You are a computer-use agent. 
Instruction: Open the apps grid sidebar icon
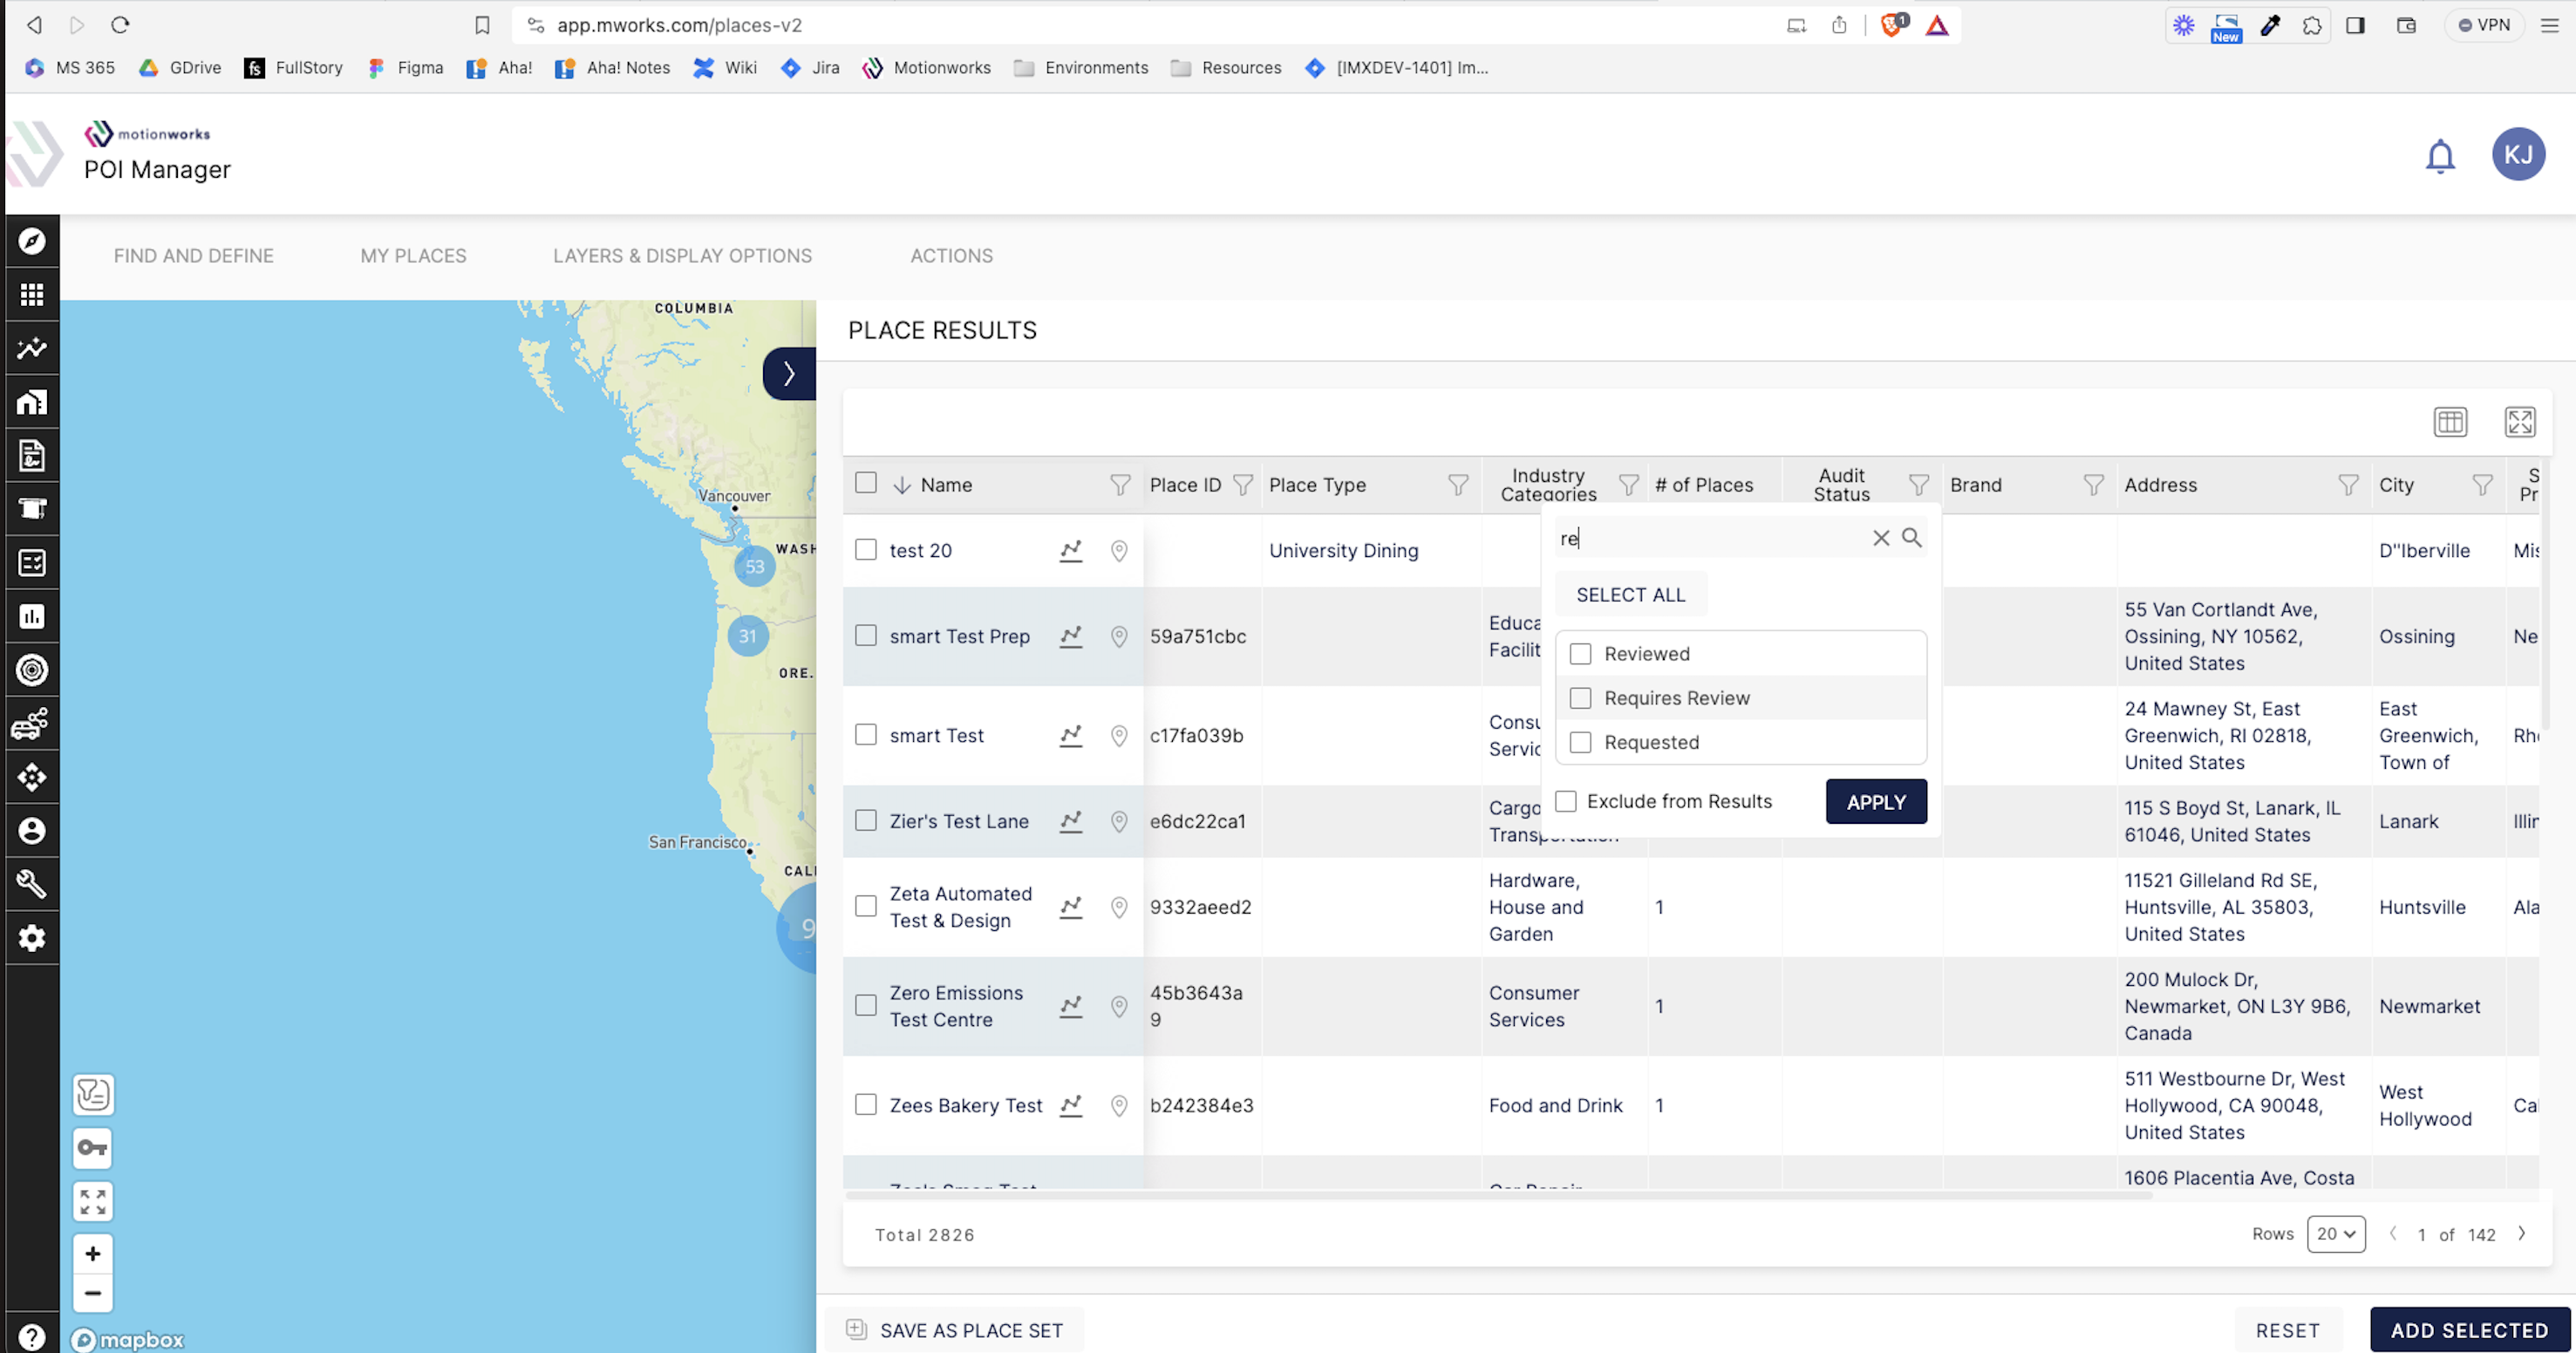(x=32, y=294)
